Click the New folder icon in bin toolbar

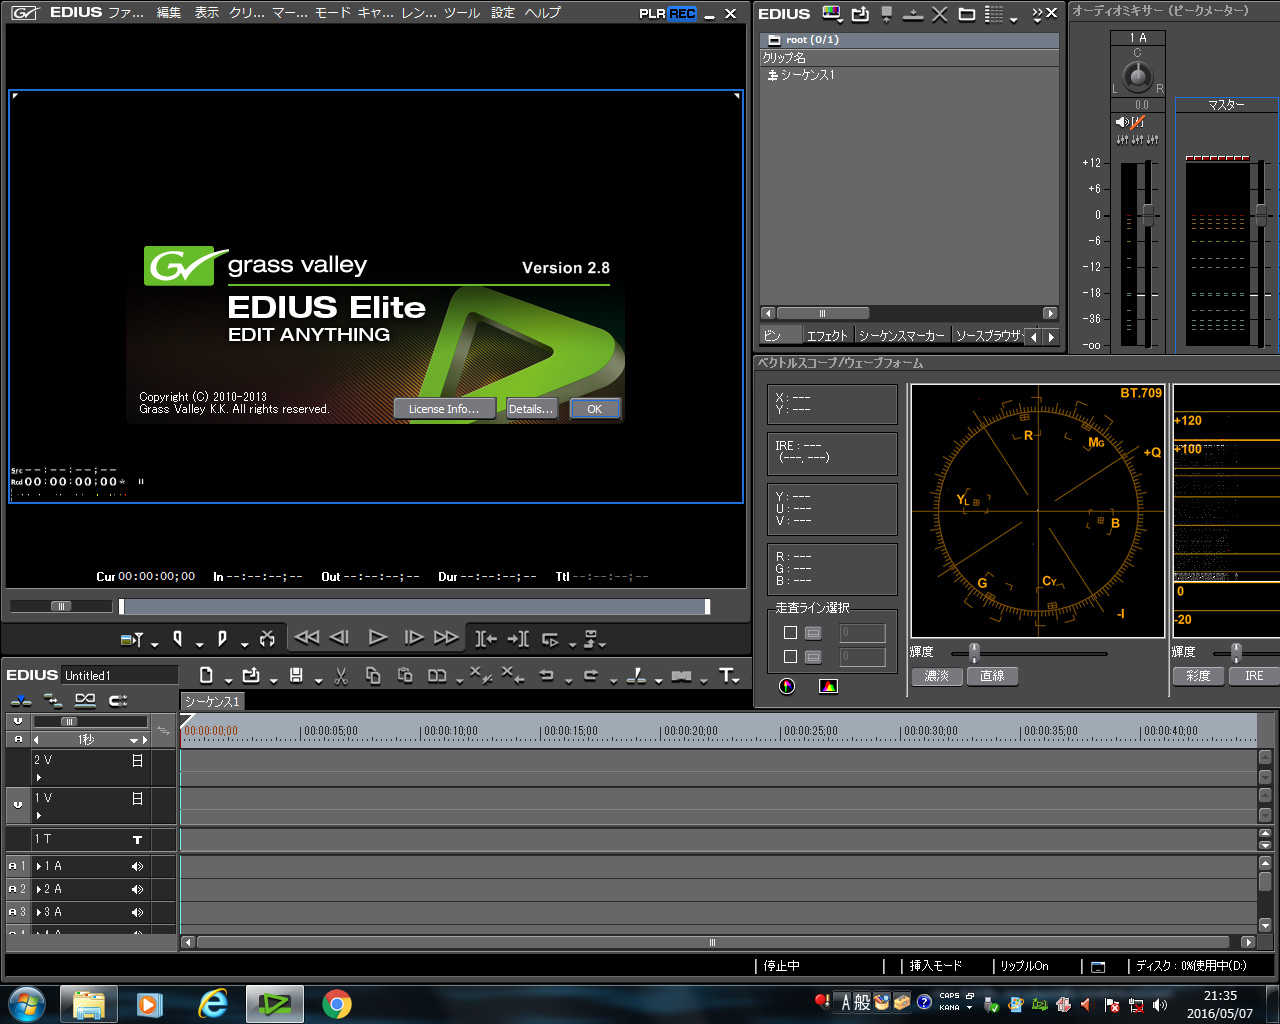click(x=966, y=14)
